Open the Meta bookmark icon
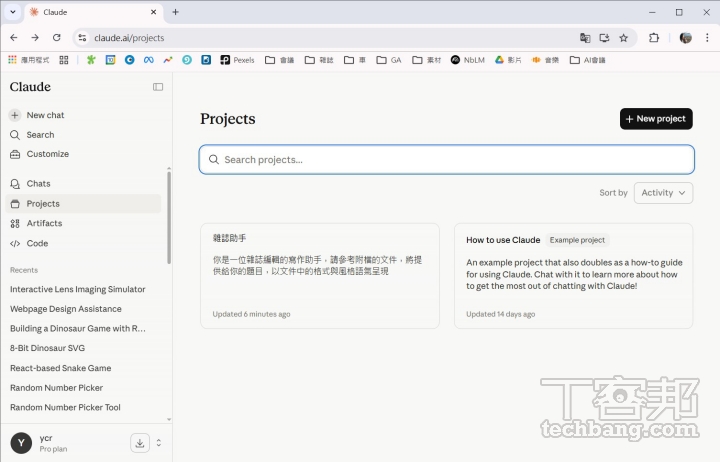This screenshot has width=720, height=462. tap(148, 60)
